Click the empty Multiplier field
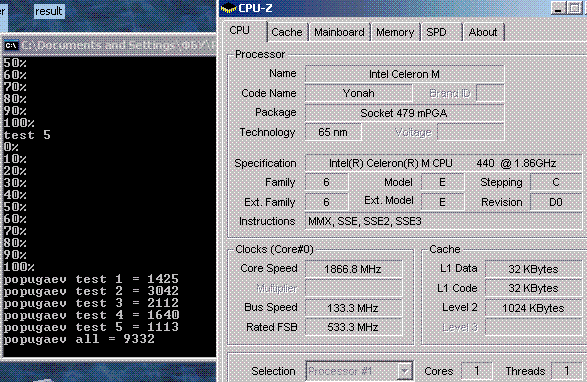The width and height of the screenshot is (587, 382). (x=353, y=288)
